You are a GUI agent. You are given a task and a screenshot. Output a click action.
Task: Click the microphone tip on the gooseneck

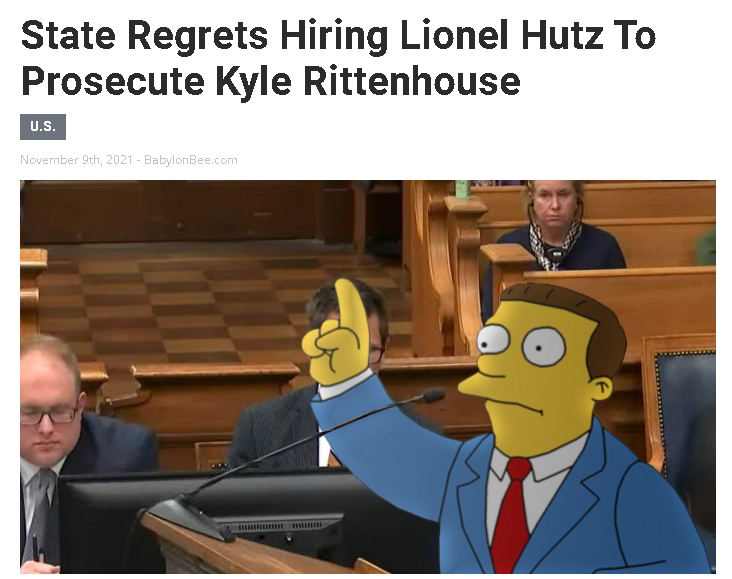[433, 397]
